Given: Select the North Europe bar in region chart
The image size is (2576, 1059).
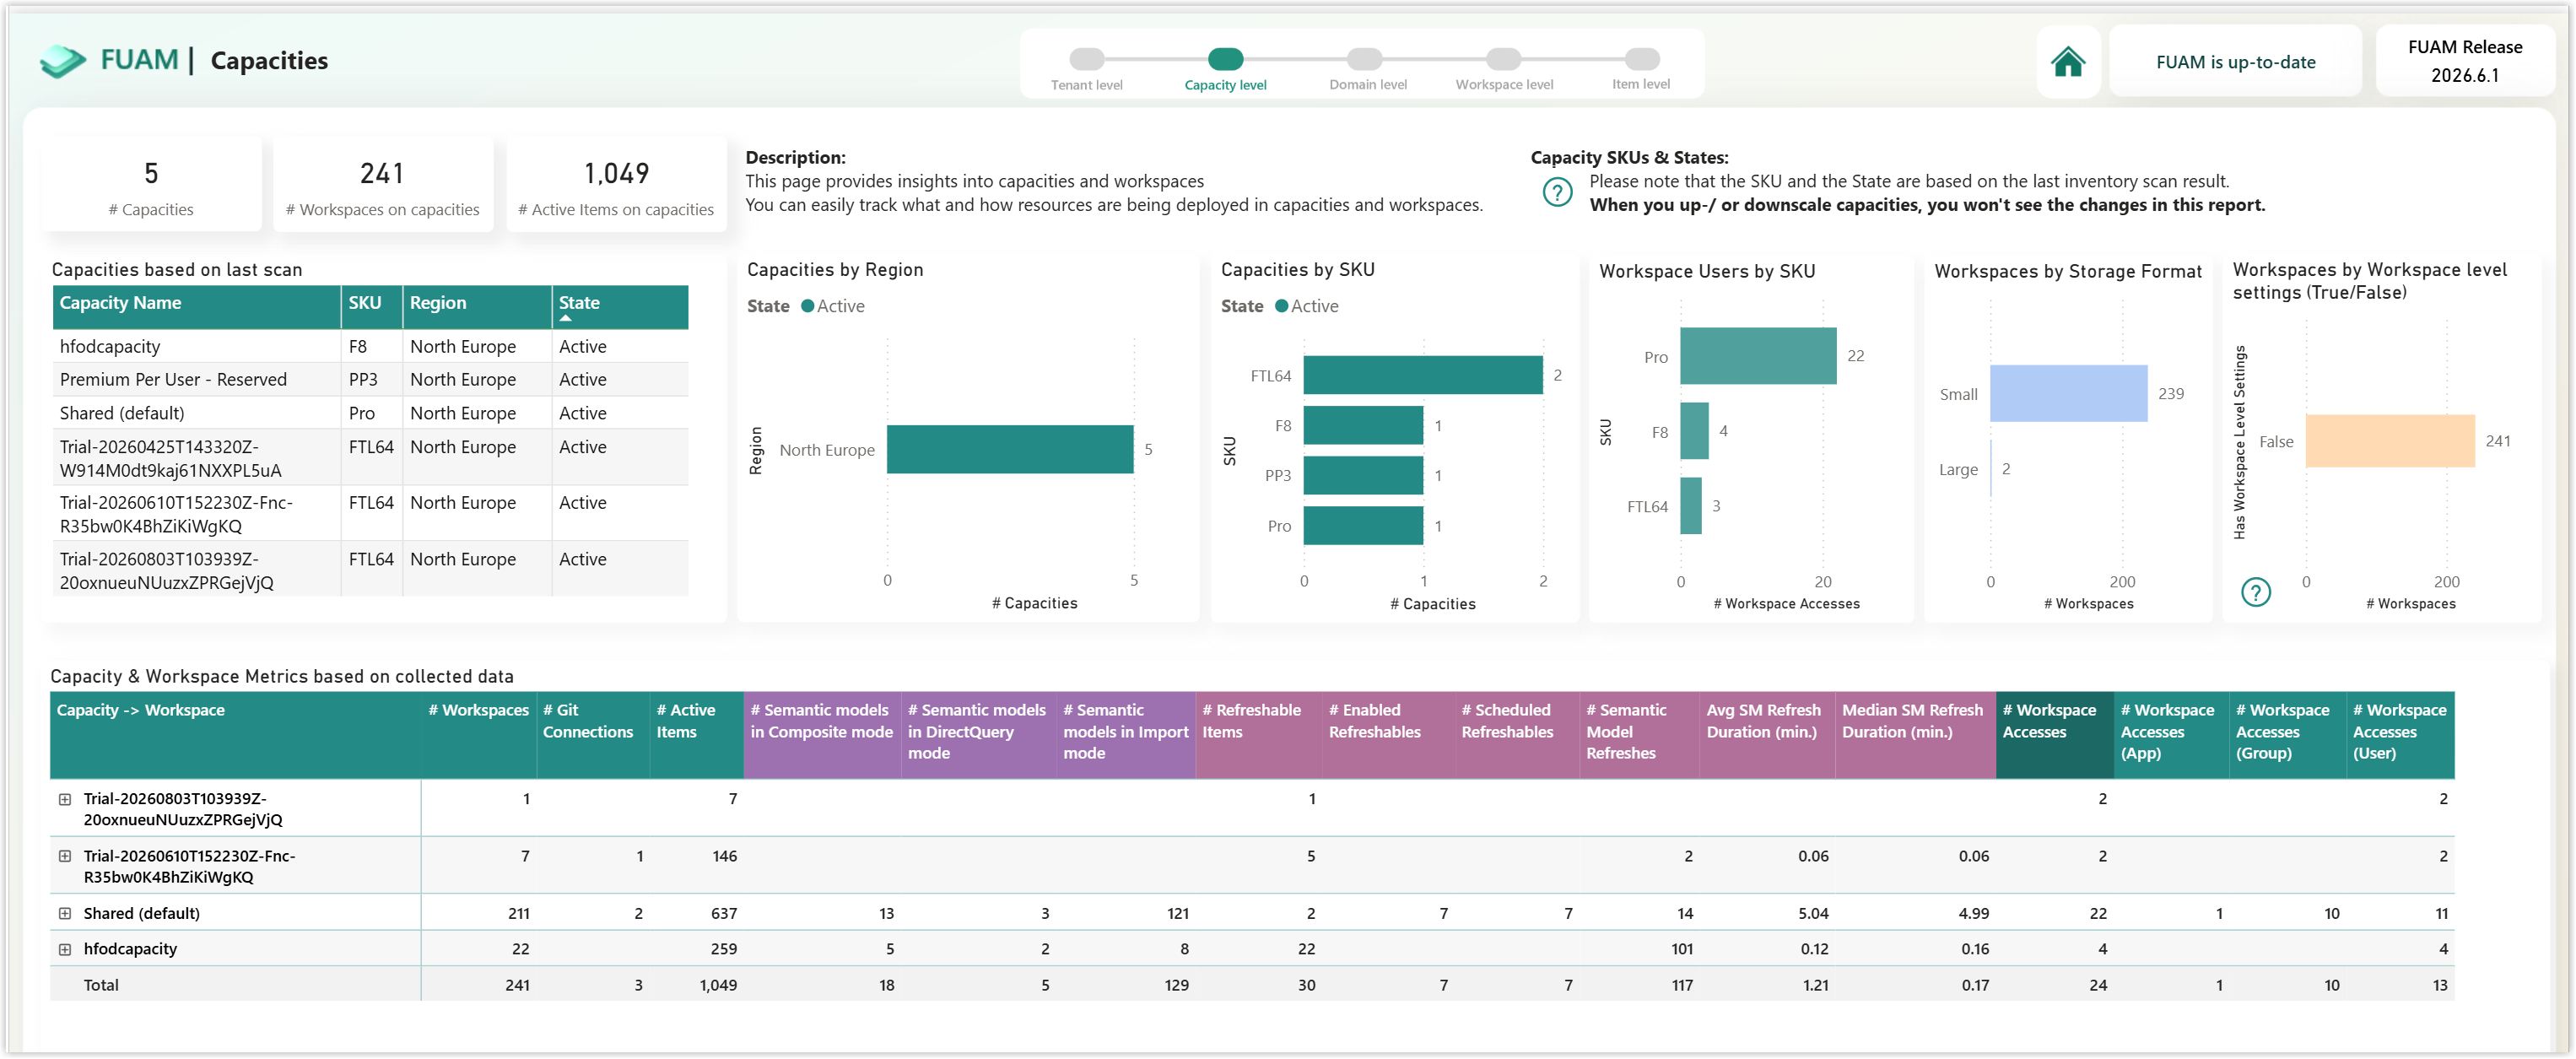Looking at the screenshot, I should pyautogui.click(x=1010, y=449).
